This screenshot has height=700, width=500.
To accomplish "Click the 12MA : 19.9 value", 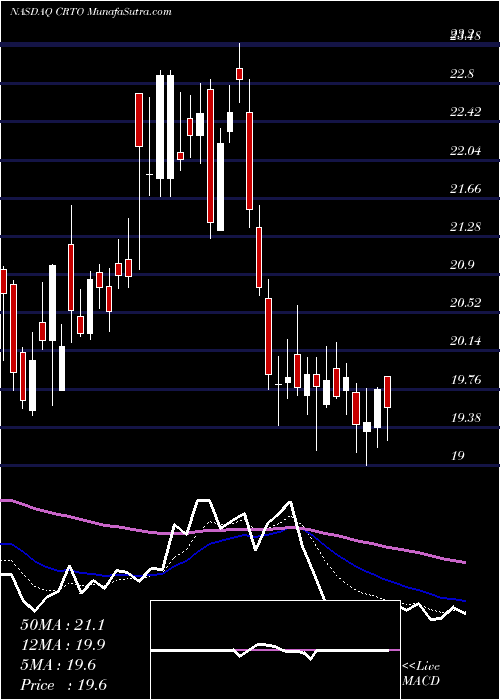I will tap(62, 645).
